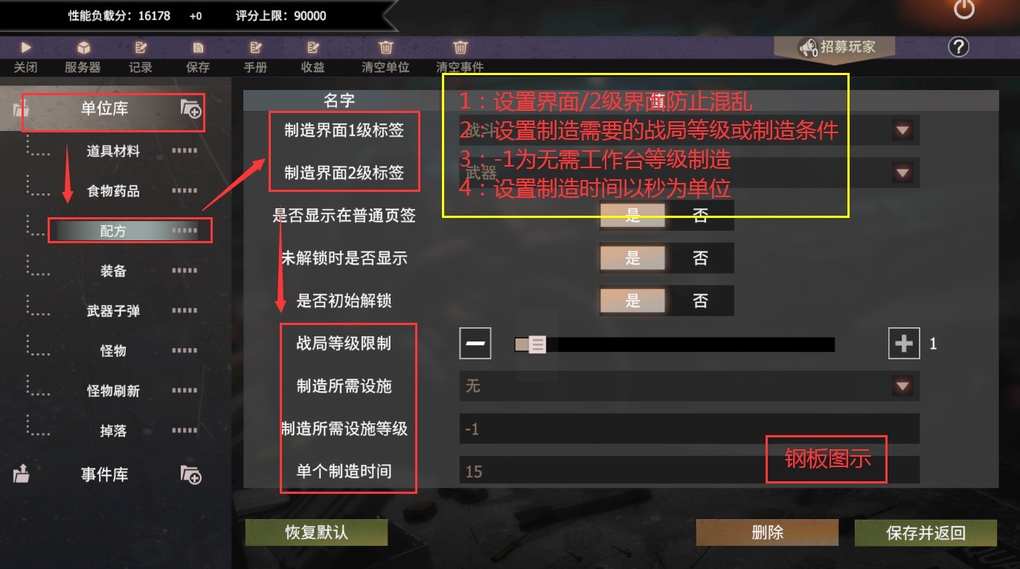Click the 恢复默认 button
The image size is (1020, 569).
(316, 532)
